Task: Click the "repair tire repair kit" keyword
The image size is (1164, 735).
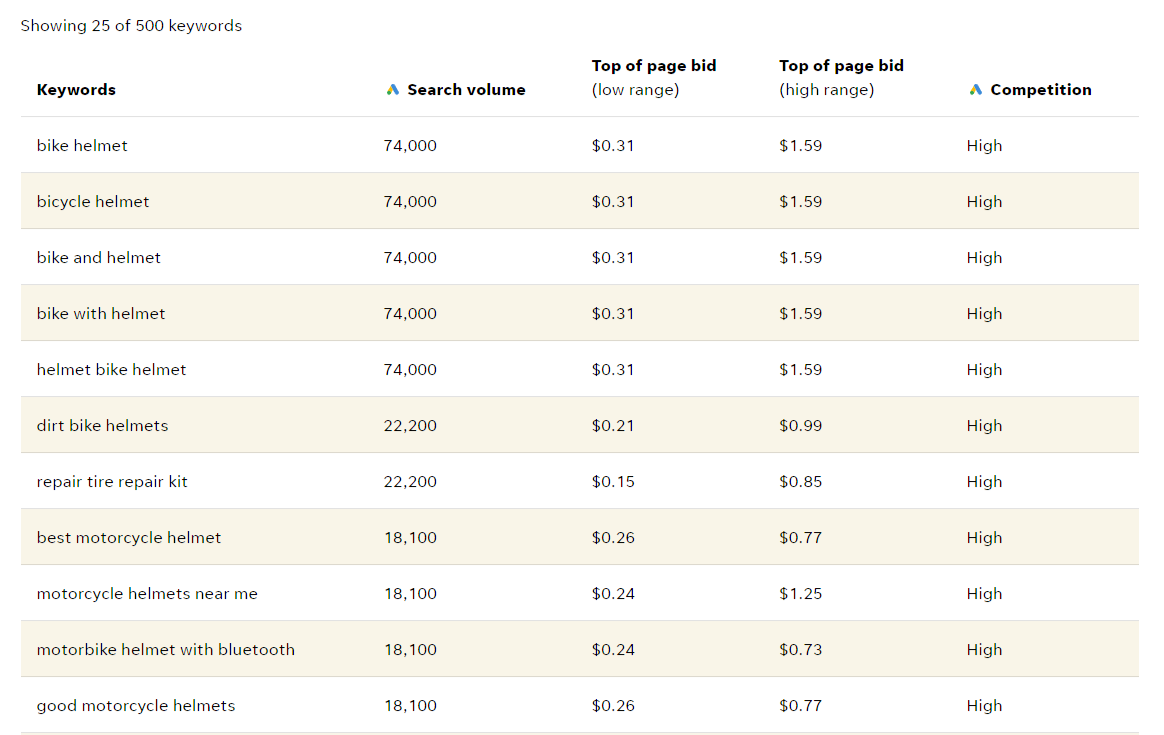Action: point(112,482)
